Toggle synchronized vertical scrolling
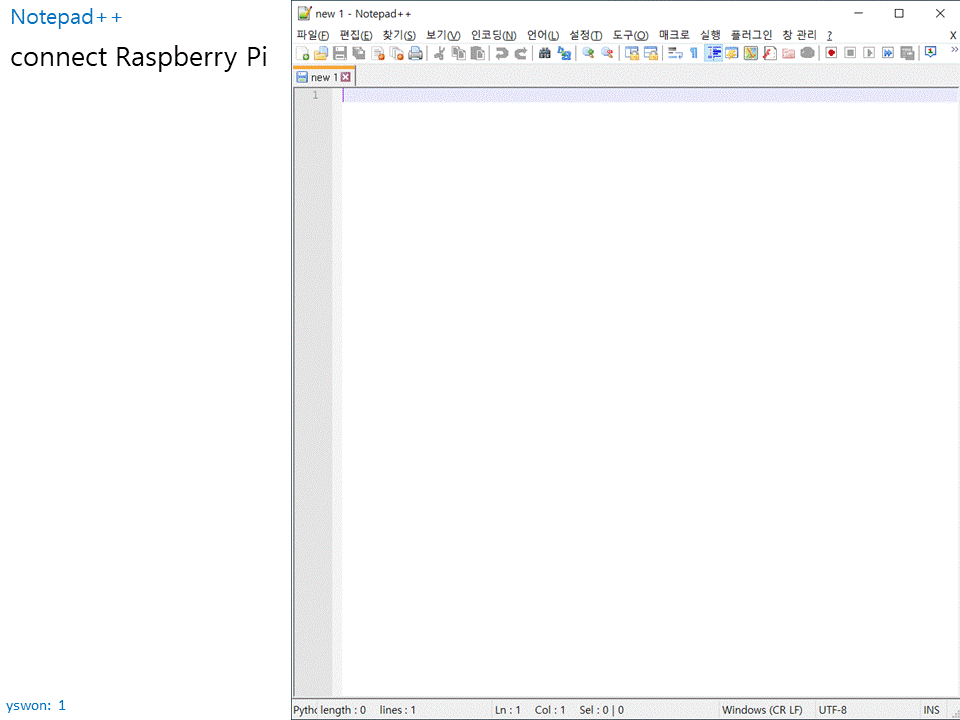This screenshot has width=960, height=720. 632,53
